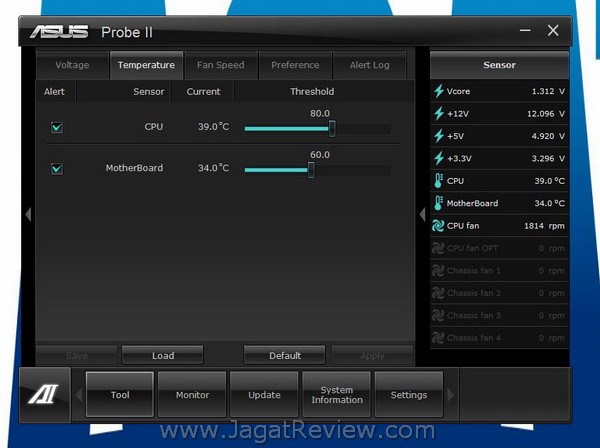
Task: Click the 39.0 °C current CPU value in table
Action: click(214, 127)
